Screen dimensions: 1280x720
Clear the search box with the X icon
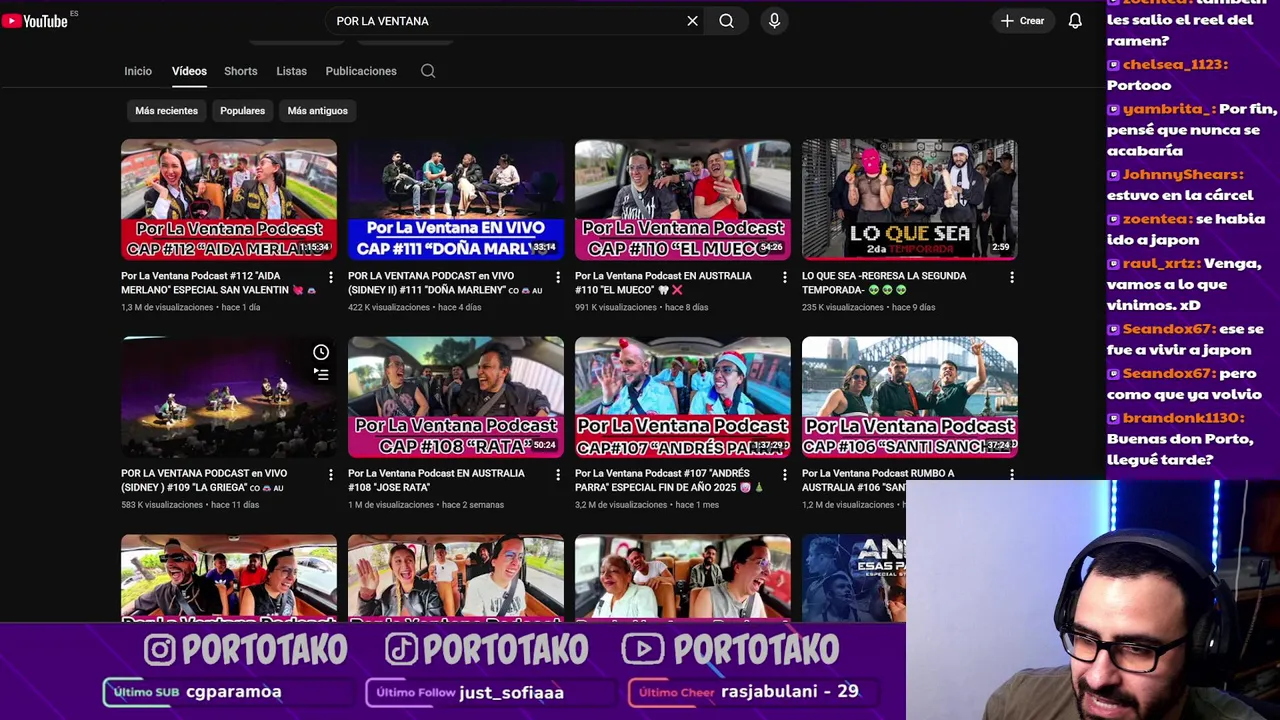click(692, 21)
